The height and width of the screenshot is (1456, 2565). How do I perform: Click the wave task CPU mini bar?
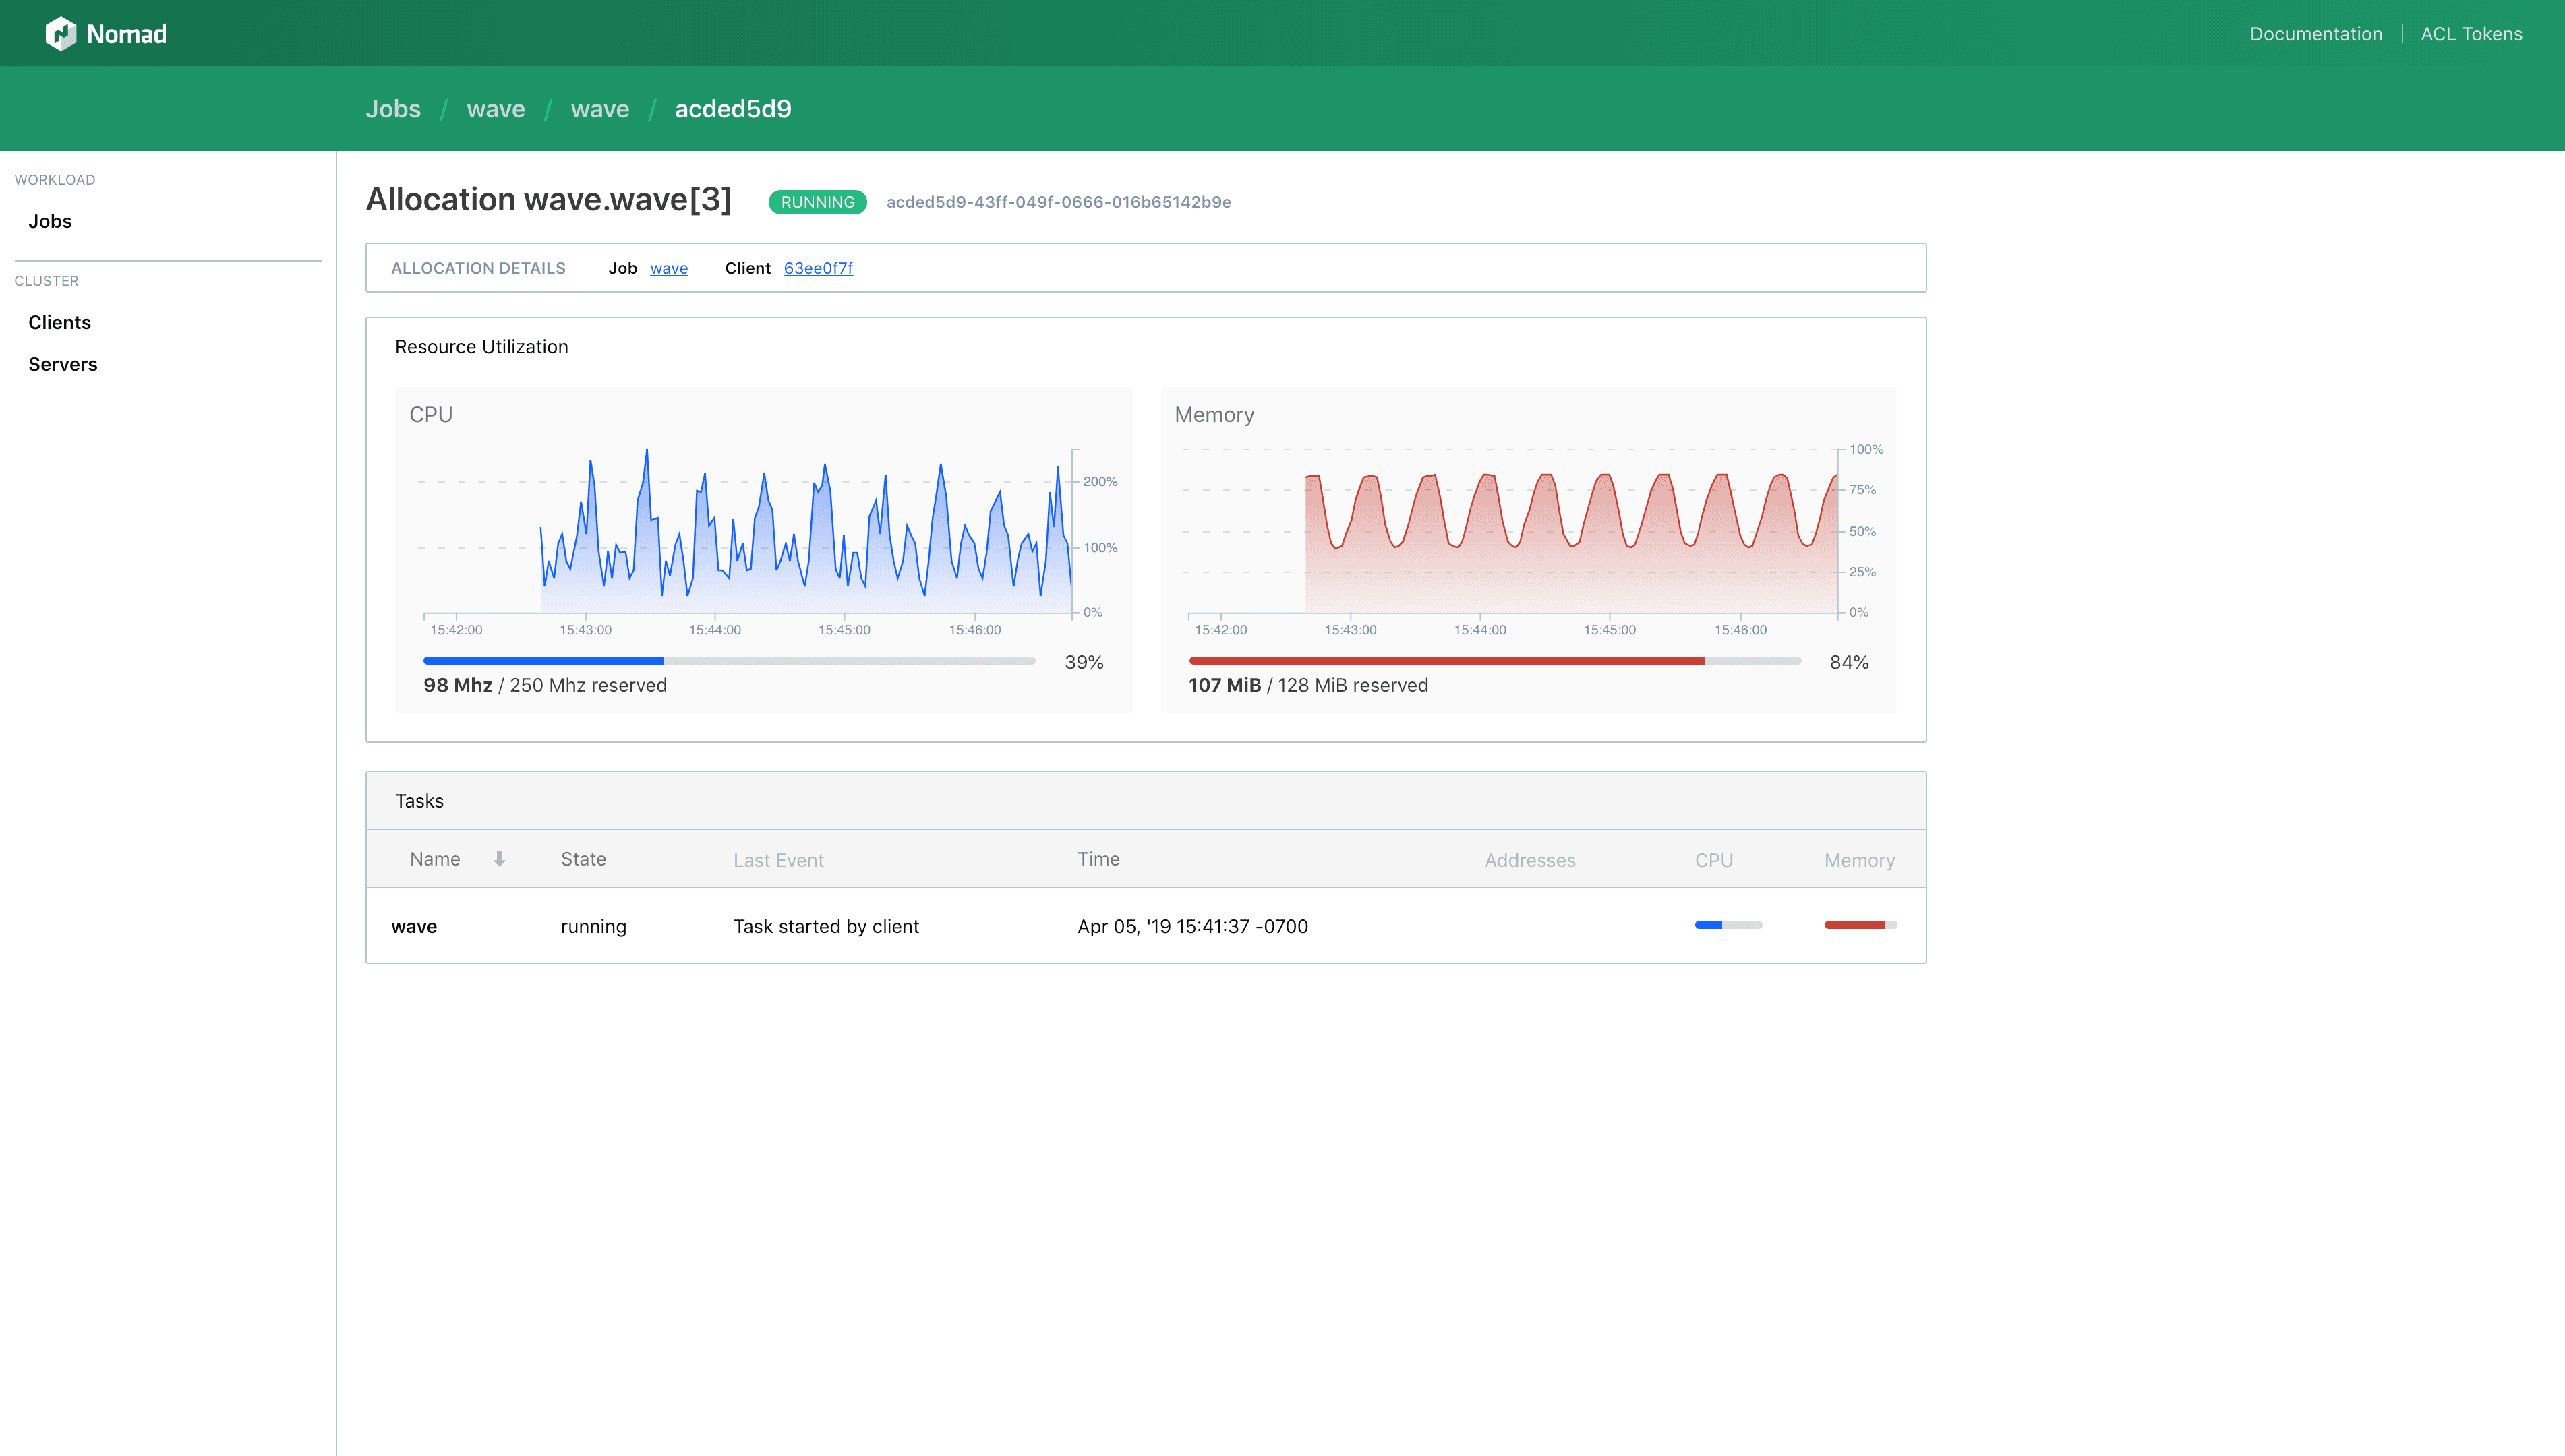tap(1728, 925)
